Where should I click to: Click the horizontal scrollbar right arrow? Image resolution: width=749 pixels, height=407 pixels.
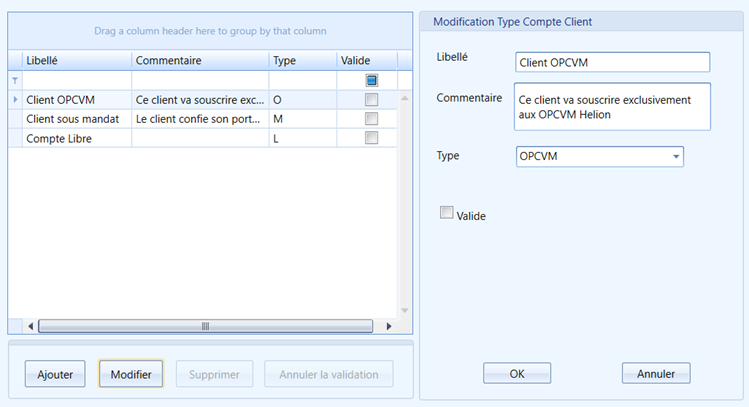point(389,326)
